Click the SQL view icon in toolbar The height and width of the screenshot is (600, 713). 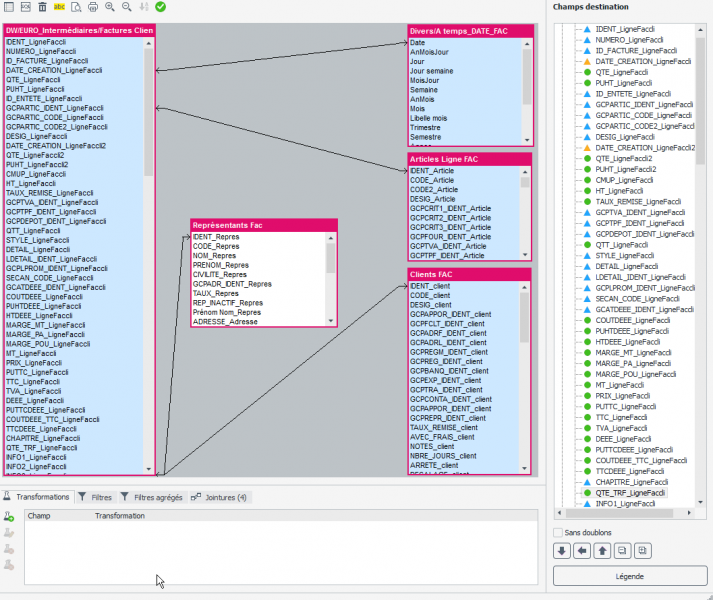pos(26,7)
